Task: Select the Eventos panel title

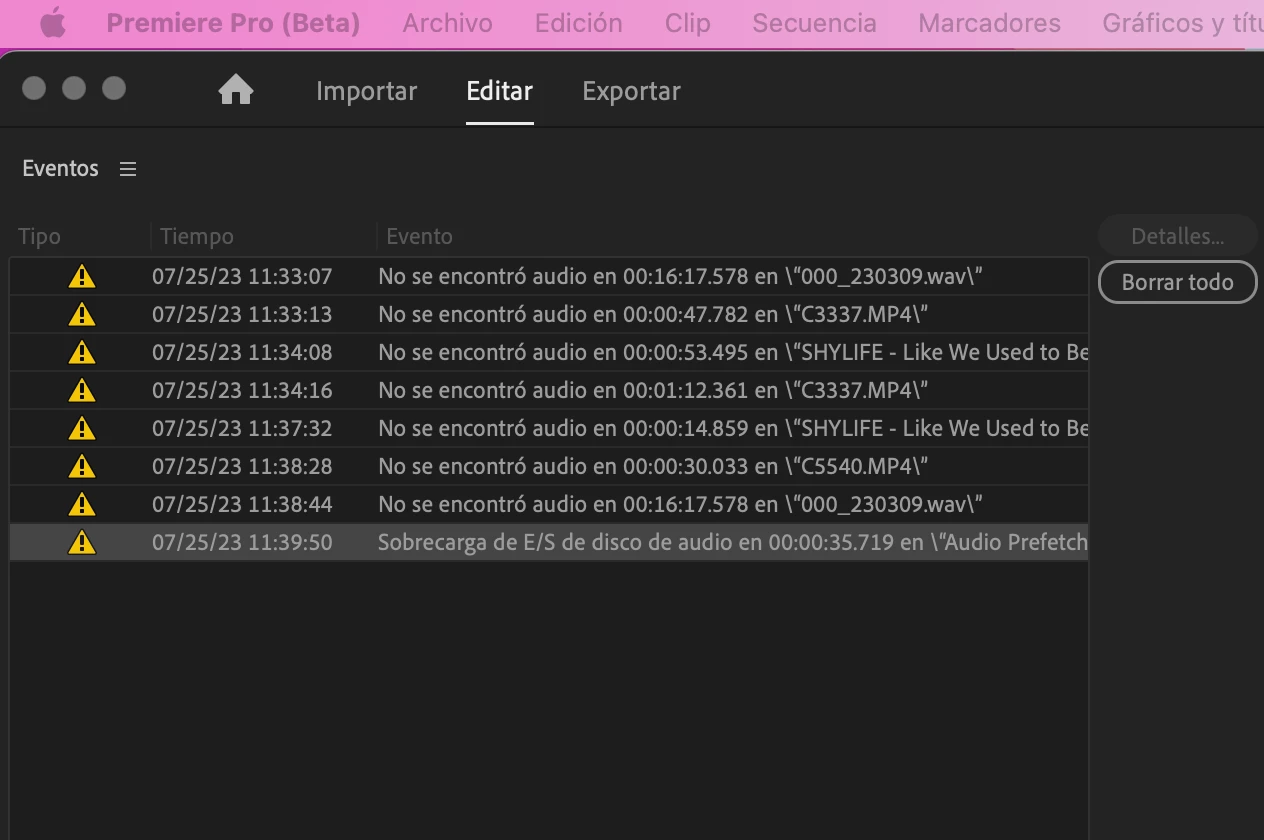Action: click(61, 168)
